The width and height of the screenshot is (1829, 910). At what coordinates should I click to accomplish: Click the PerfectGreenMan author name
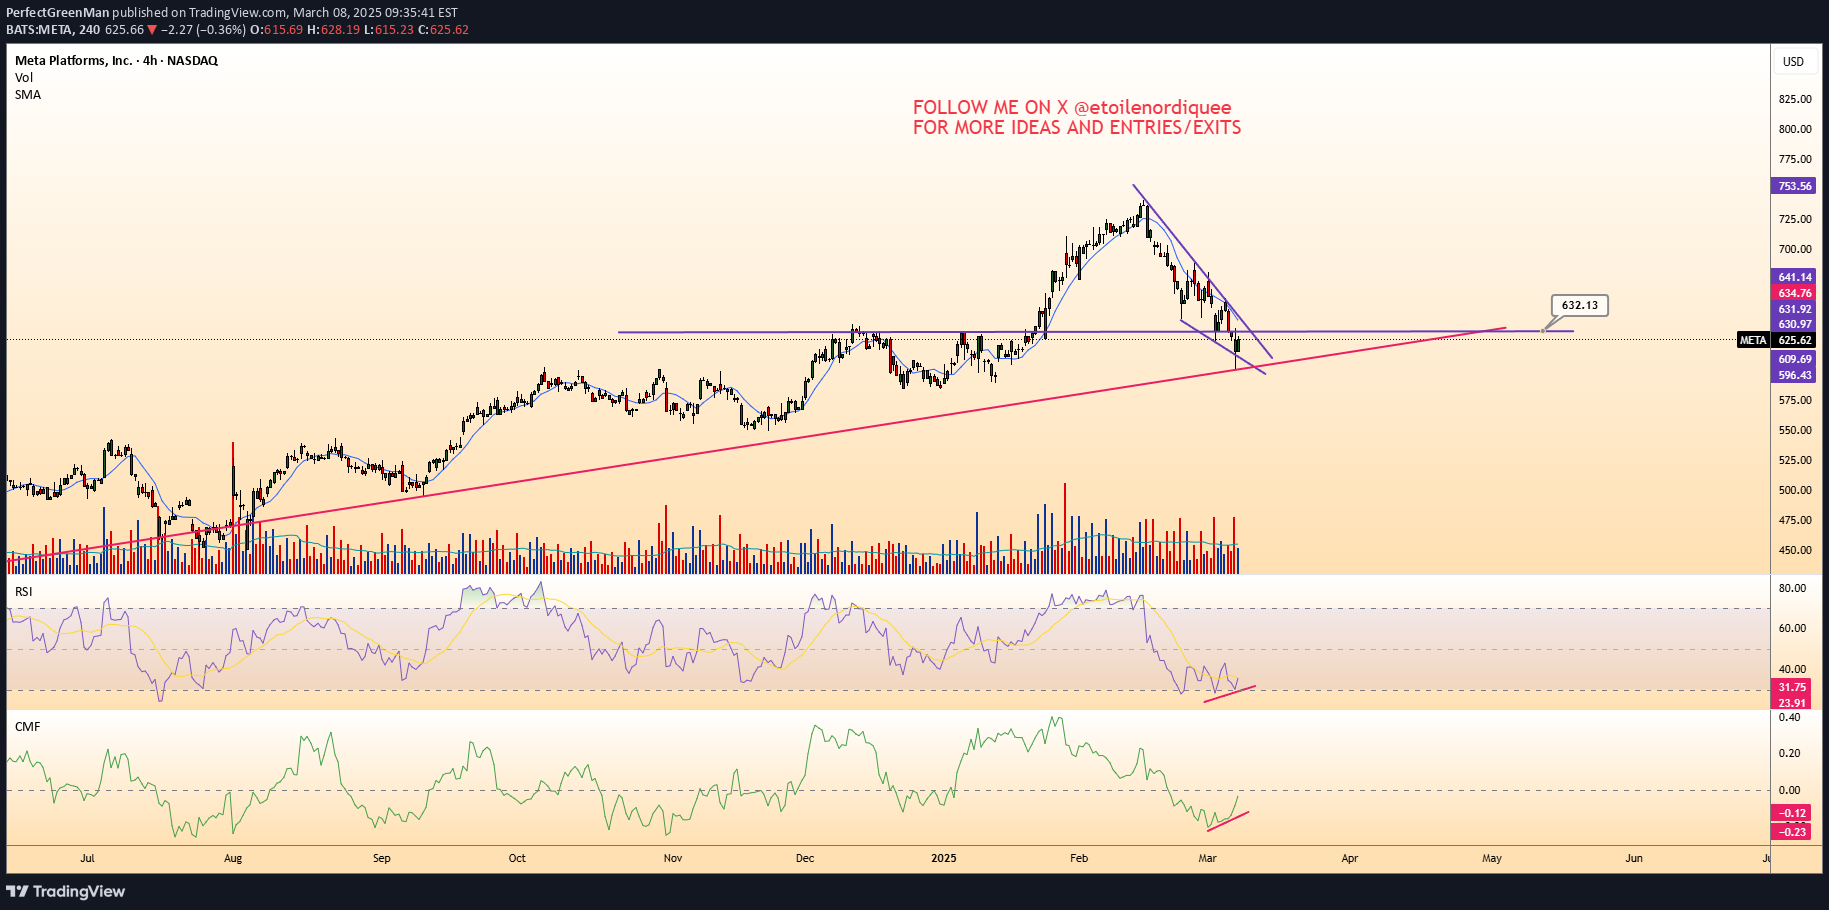(57, 13)
